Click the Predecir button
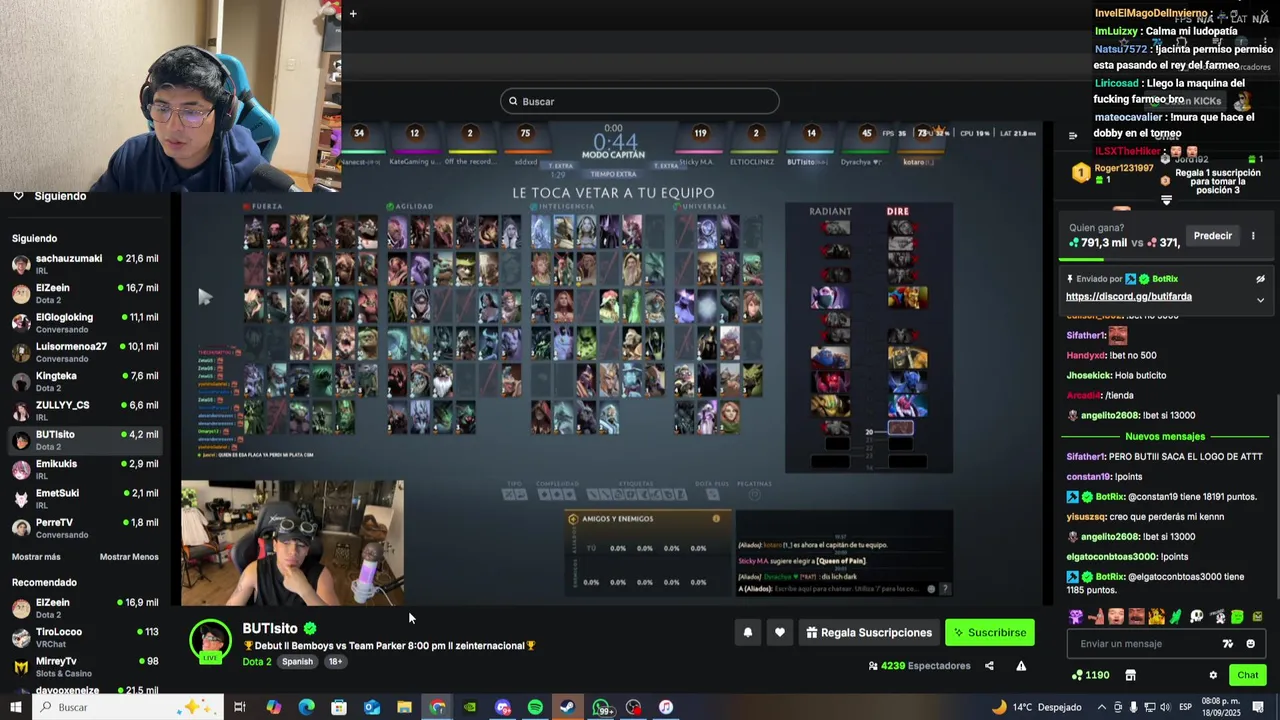 (x=1212, y=236)
